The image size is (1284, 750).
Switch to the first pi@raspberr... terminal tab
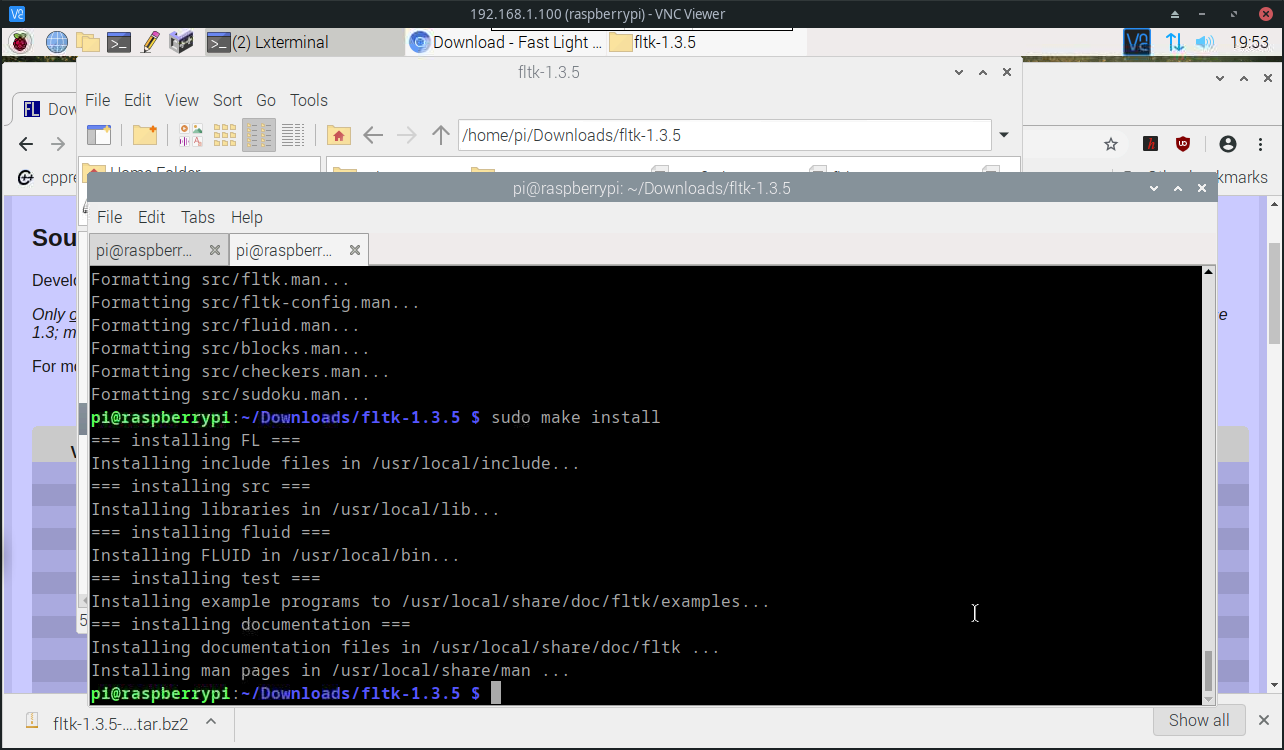tap(144, 250)
